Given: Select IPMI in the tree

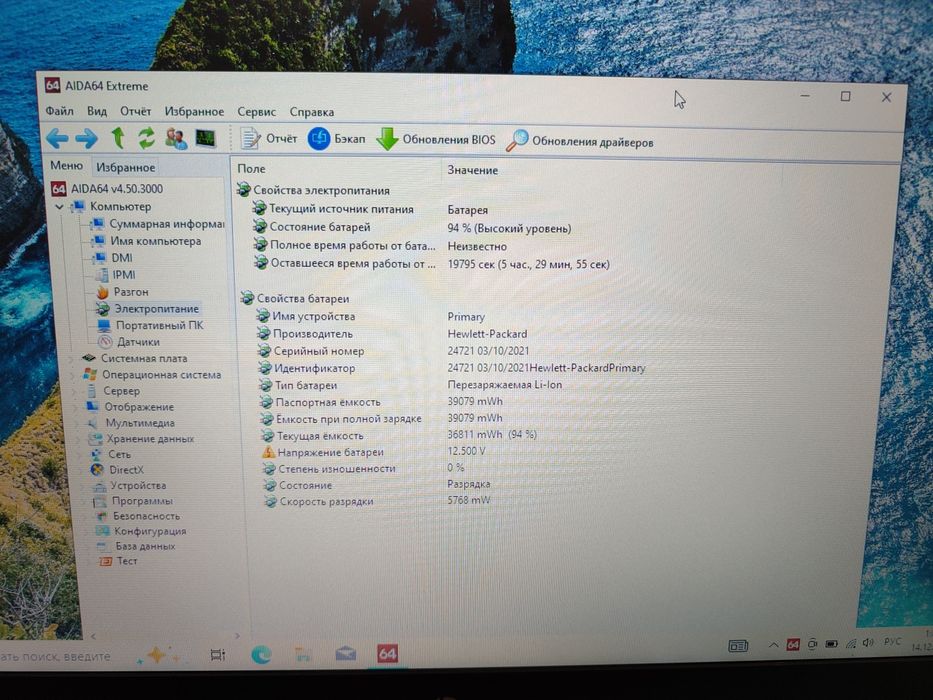Looking at the screenshot, I should tap(115, 275).
